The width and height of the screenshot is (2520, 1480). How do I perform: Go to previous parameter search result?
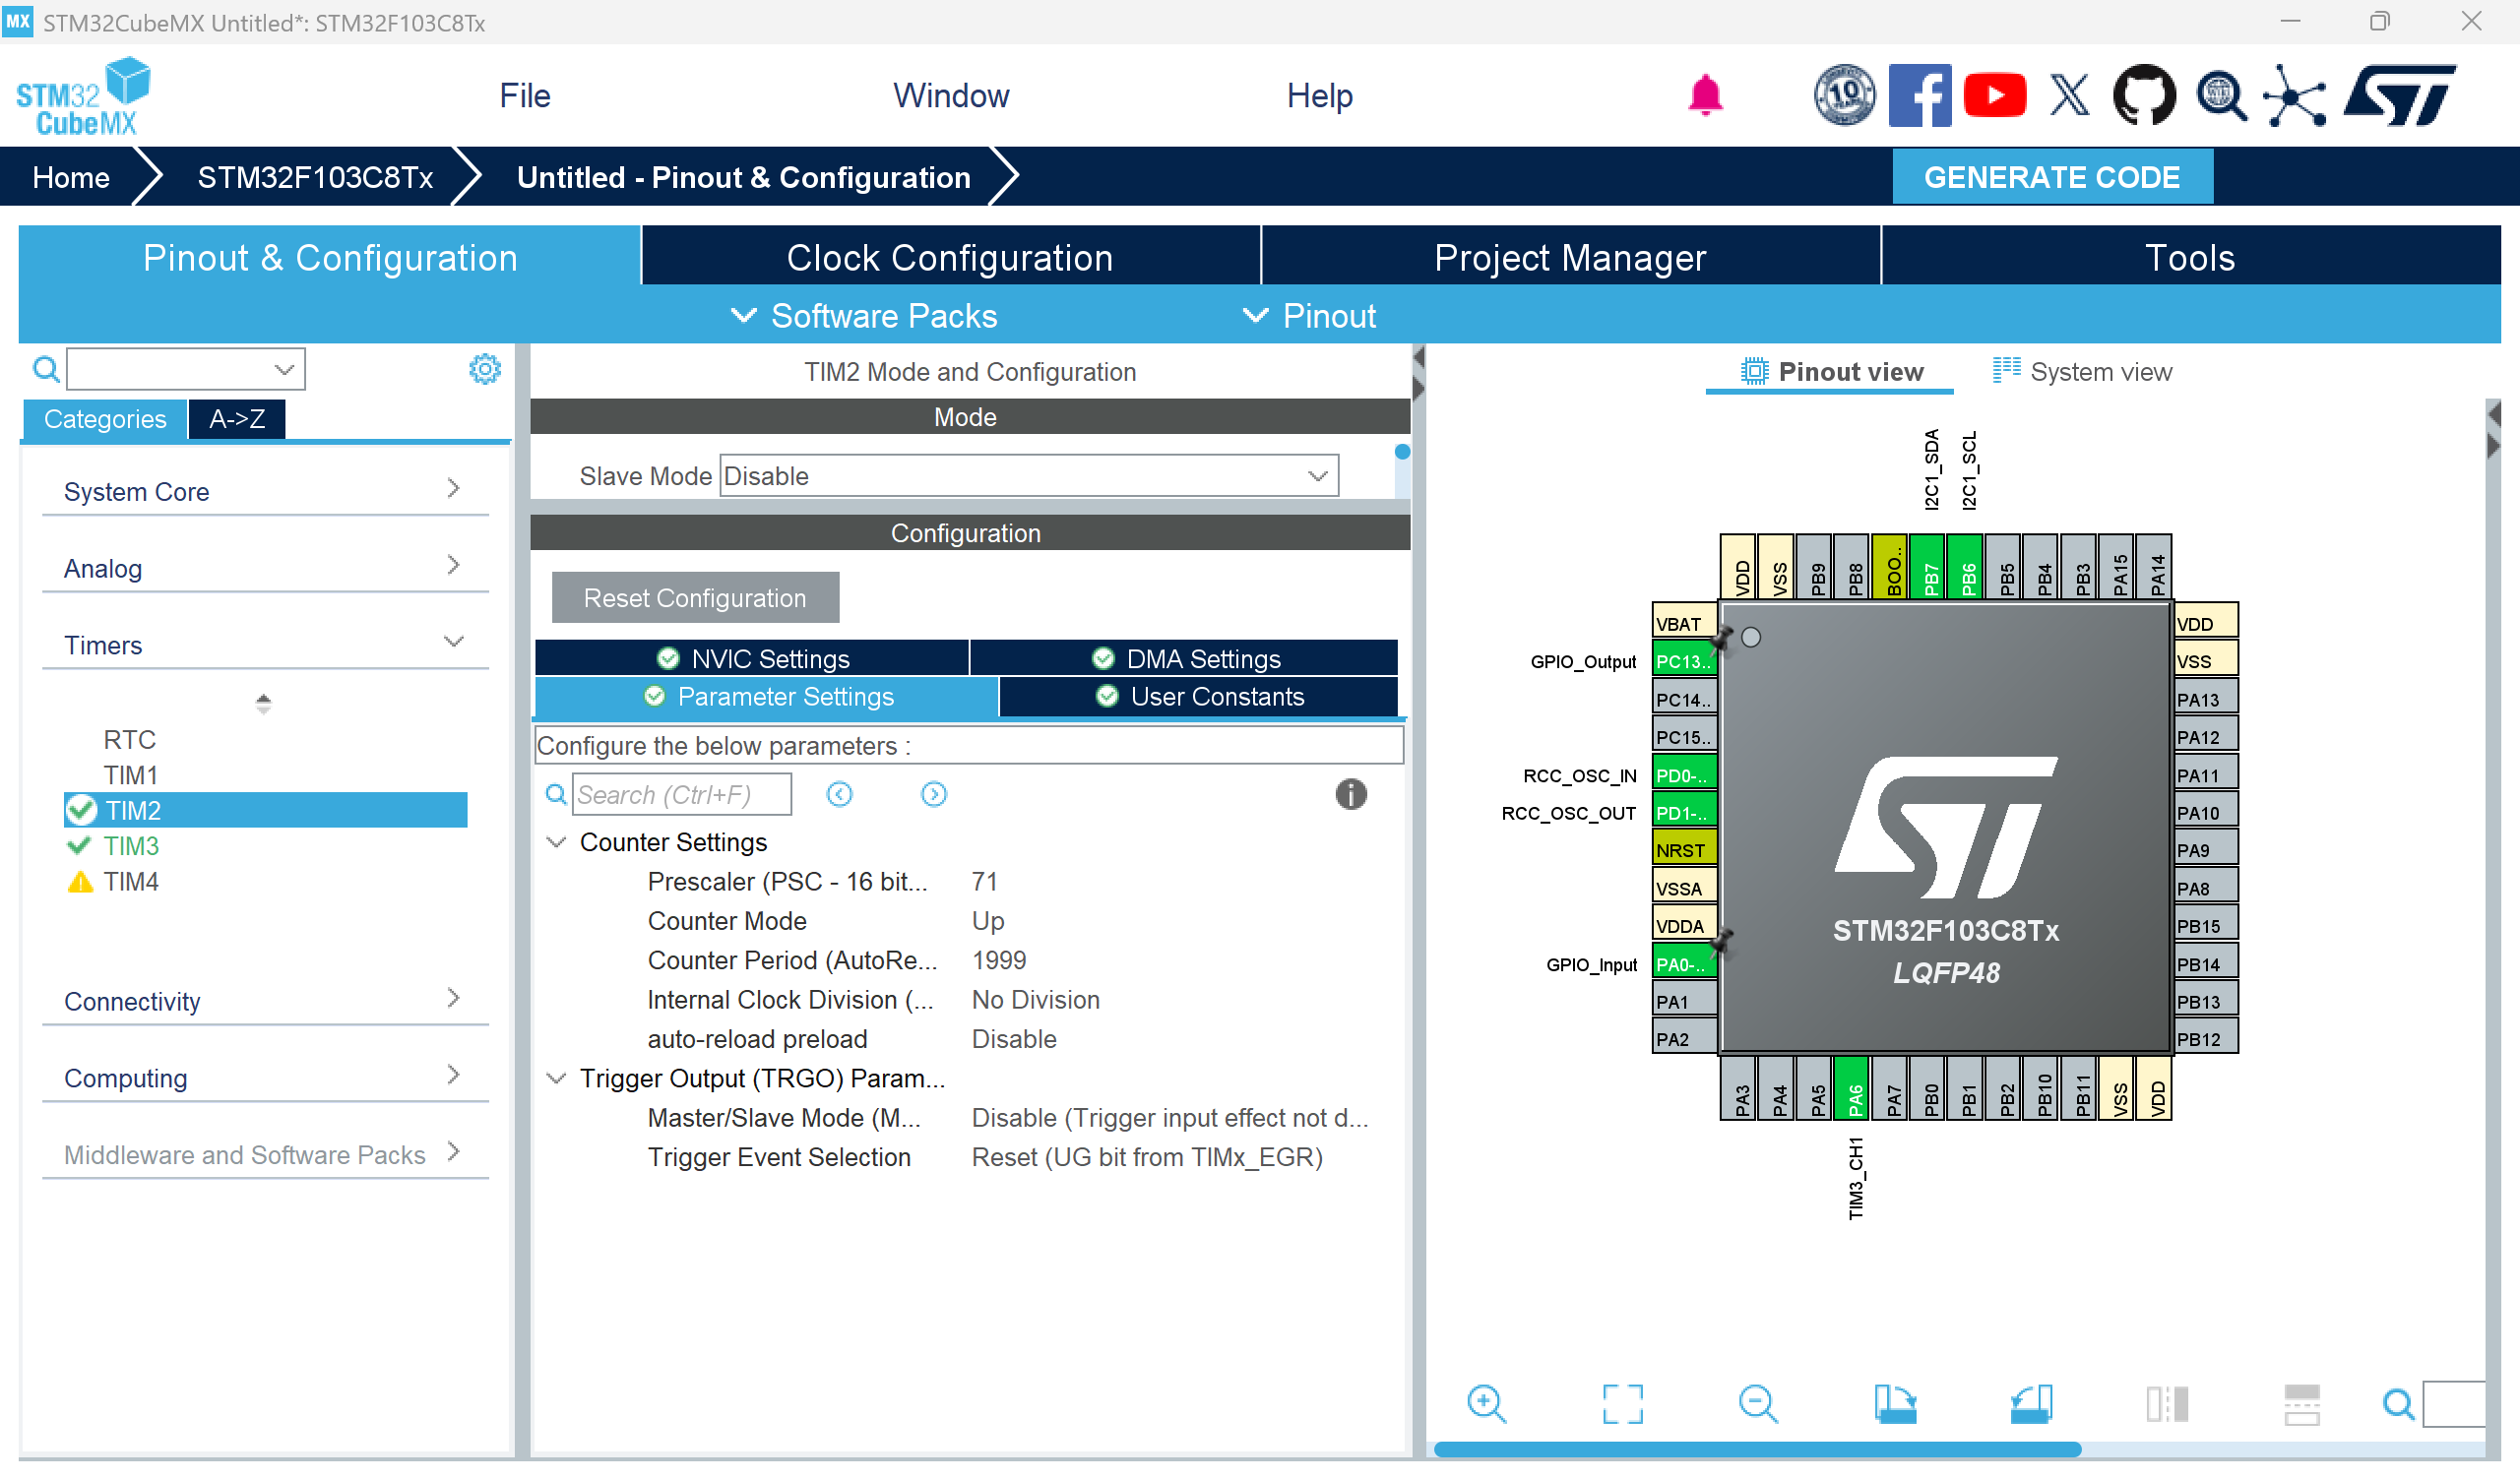tap(839, 794)
